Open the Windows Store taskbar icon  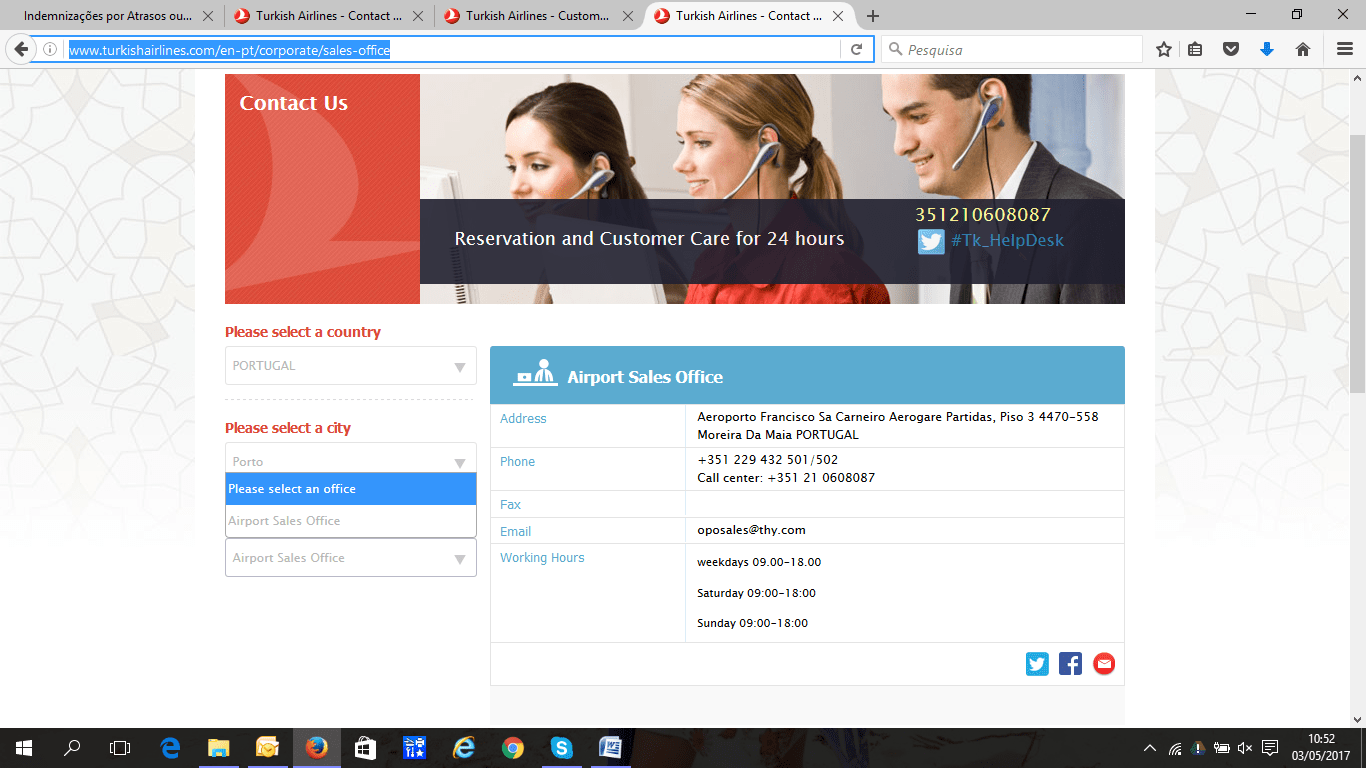366,748
